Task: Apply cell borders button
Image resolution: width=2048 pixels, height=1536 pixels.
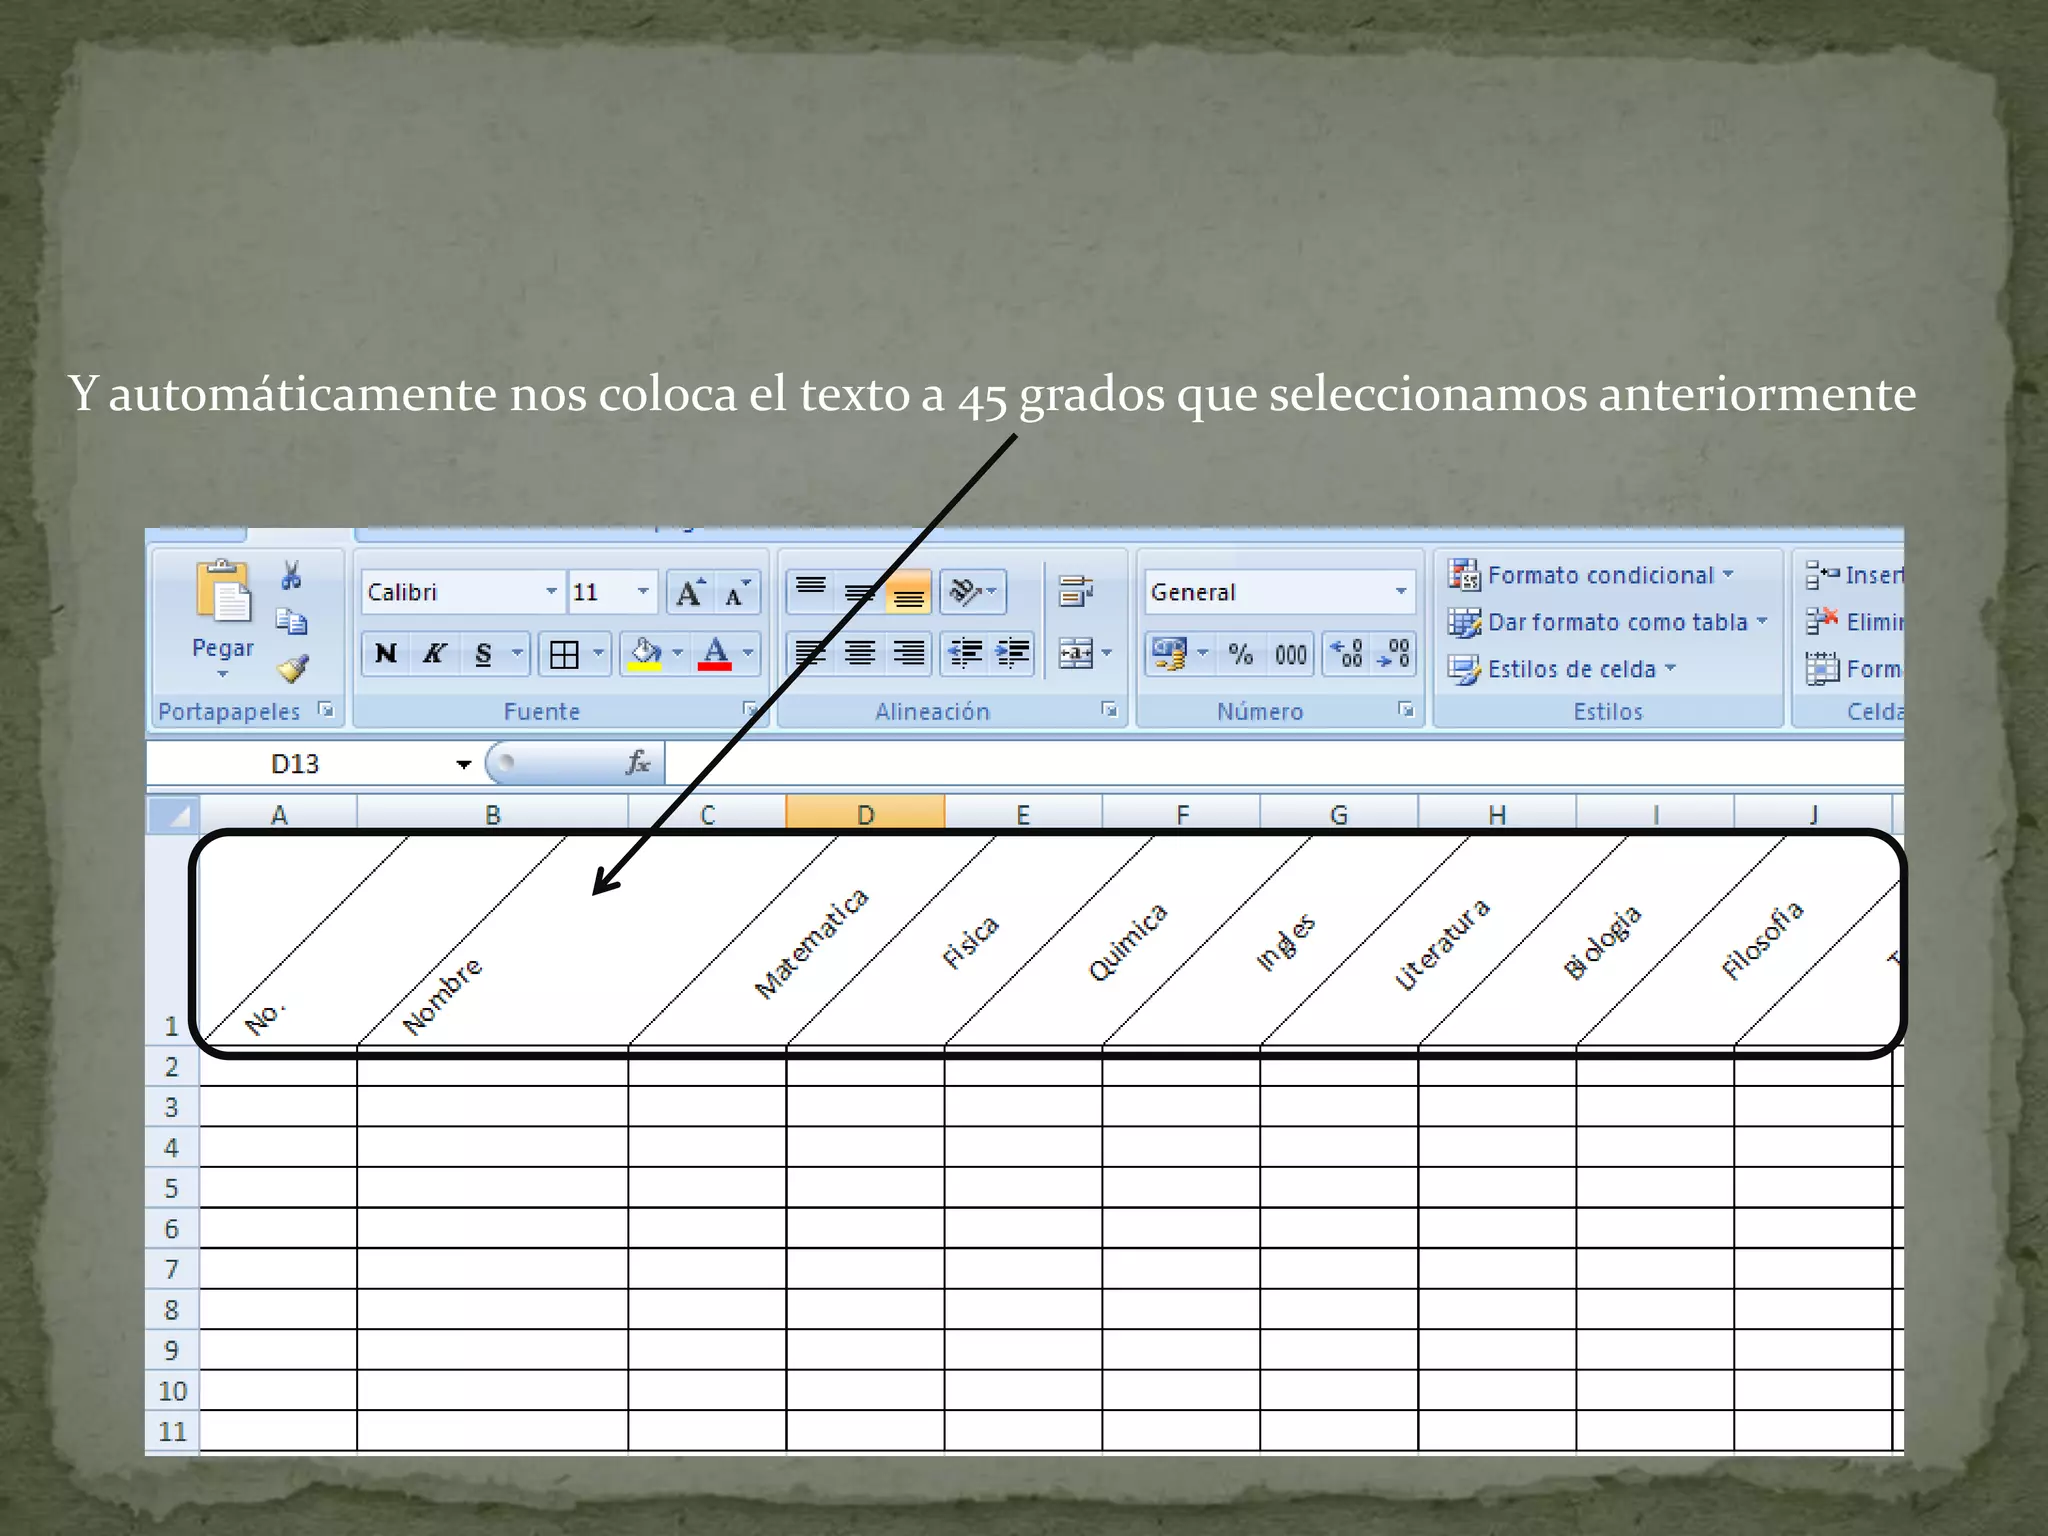Action: (564, 654)
